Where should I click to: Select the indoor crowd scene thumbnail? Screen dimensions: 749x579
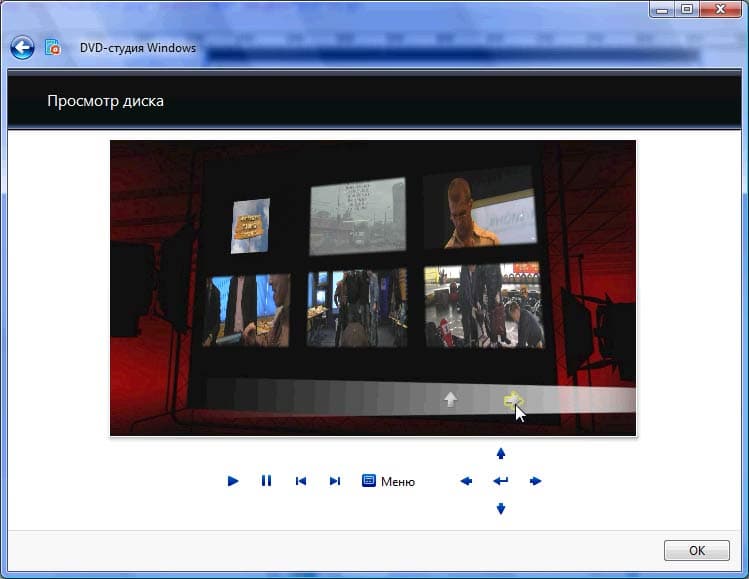pos(357,308)
